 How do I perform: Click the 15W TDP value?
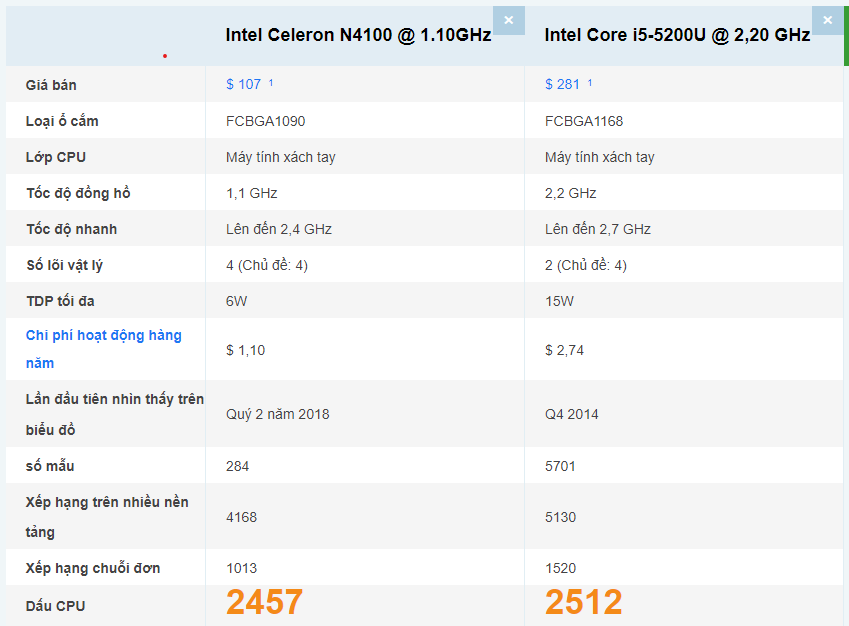tap(559, 301)
